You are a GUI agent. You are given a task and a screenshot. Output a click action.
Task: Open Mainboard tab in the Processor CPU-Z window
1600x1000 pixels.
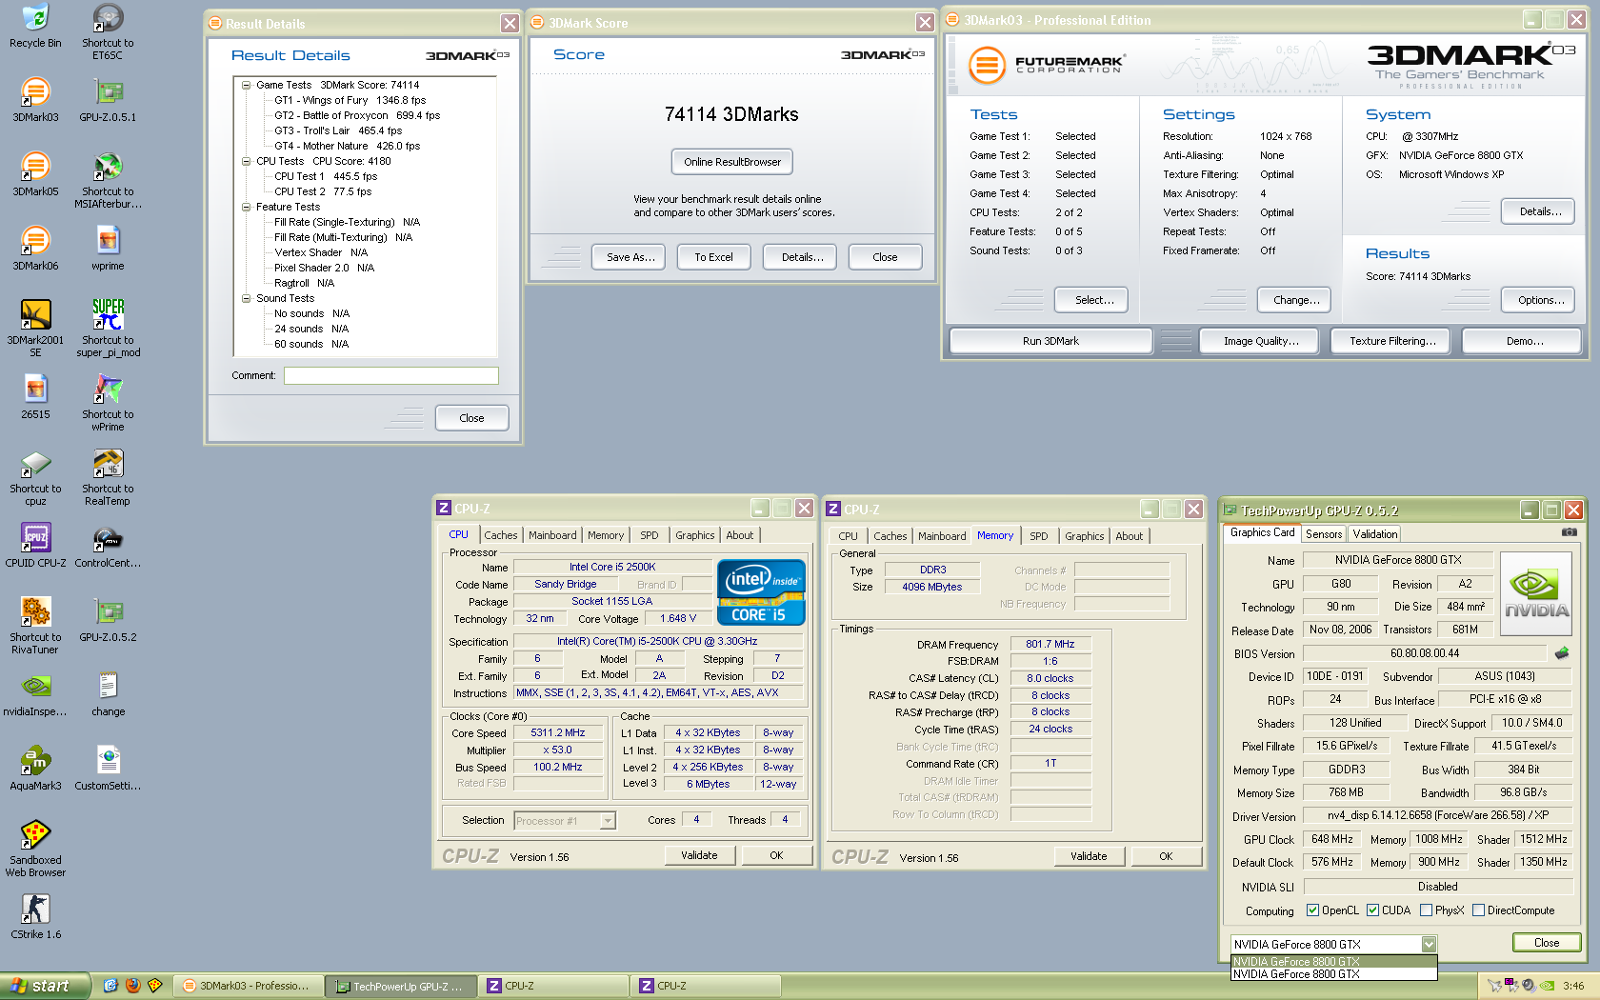pyautogui.click(x=552, y=535)
